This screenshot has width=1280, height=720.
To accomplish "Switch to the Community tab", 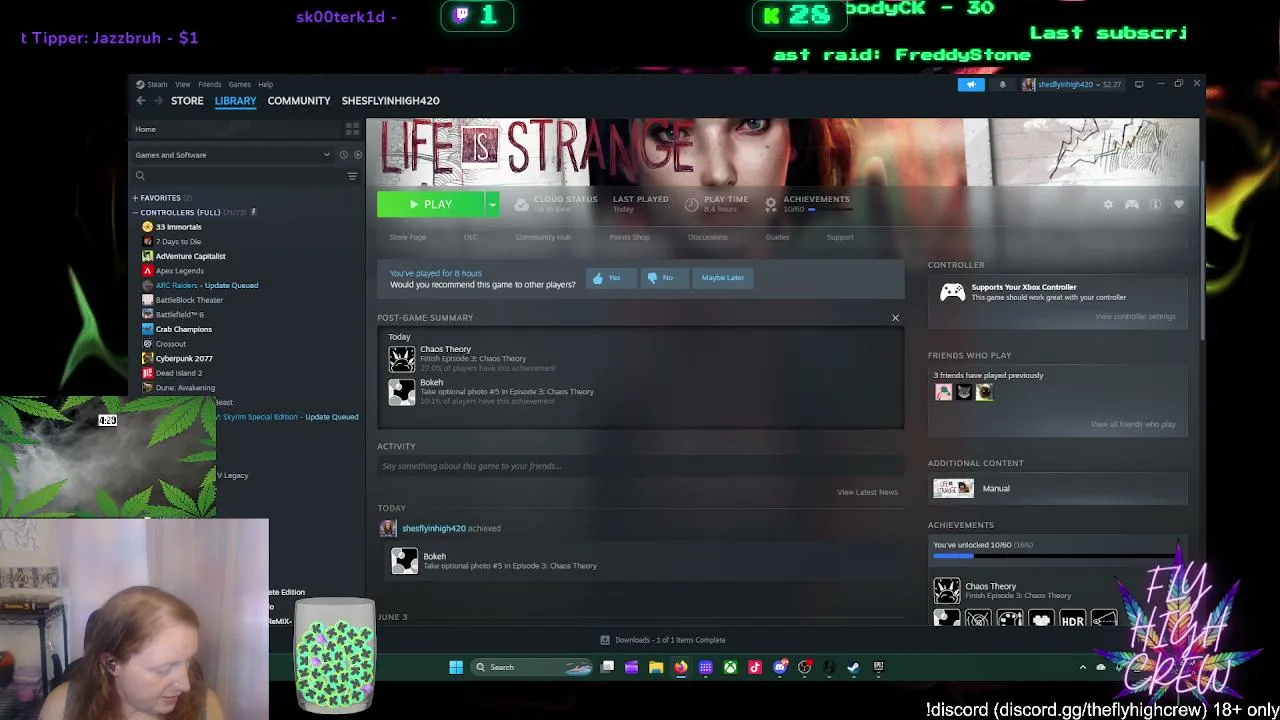I will [299, 101].
